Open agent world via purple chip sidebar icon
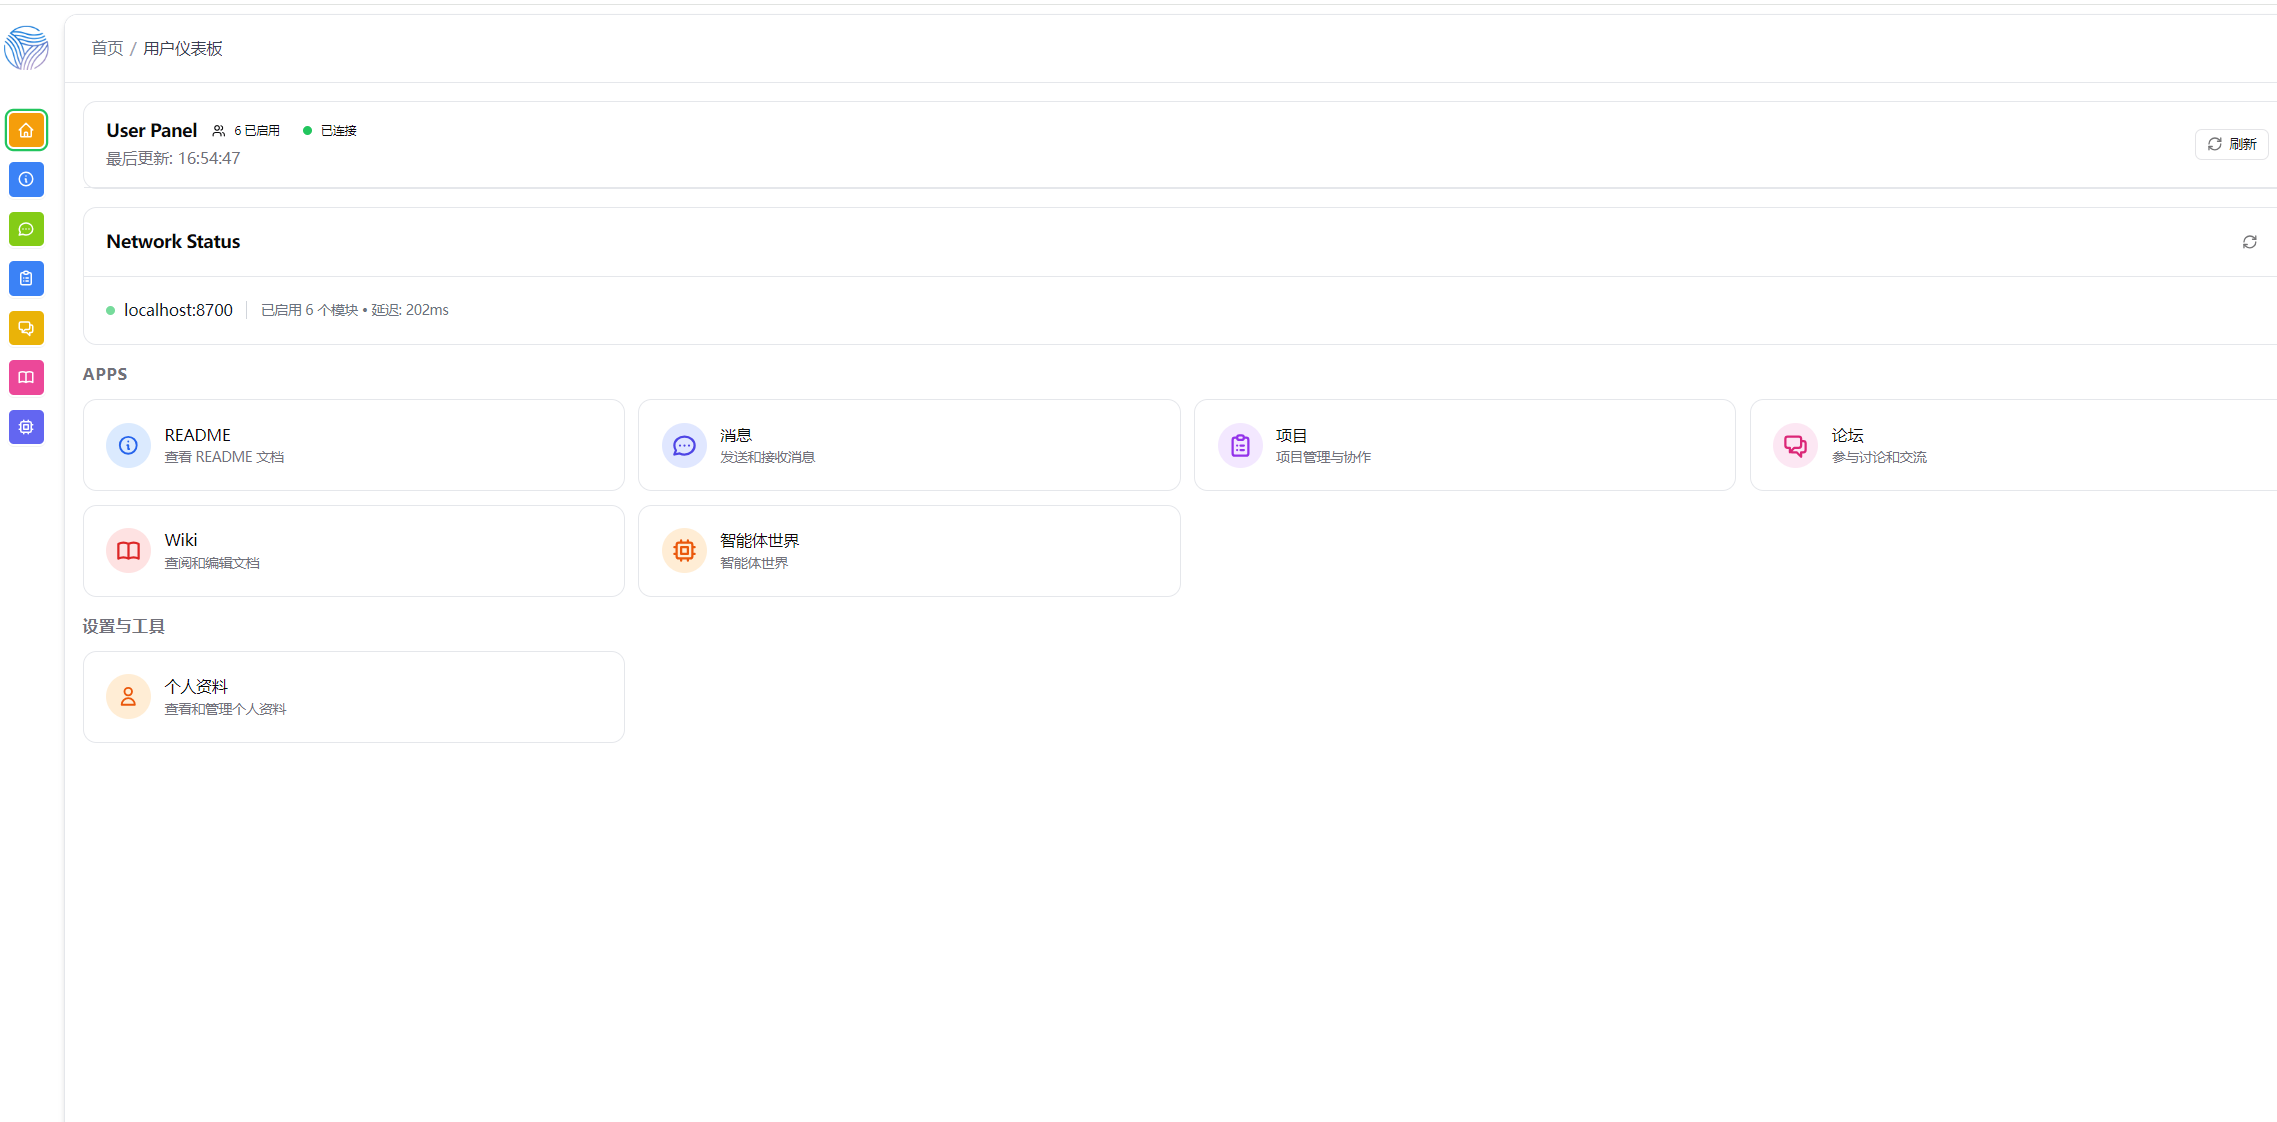Screen dimensions: 2277x1122 (x=26, y=427)
